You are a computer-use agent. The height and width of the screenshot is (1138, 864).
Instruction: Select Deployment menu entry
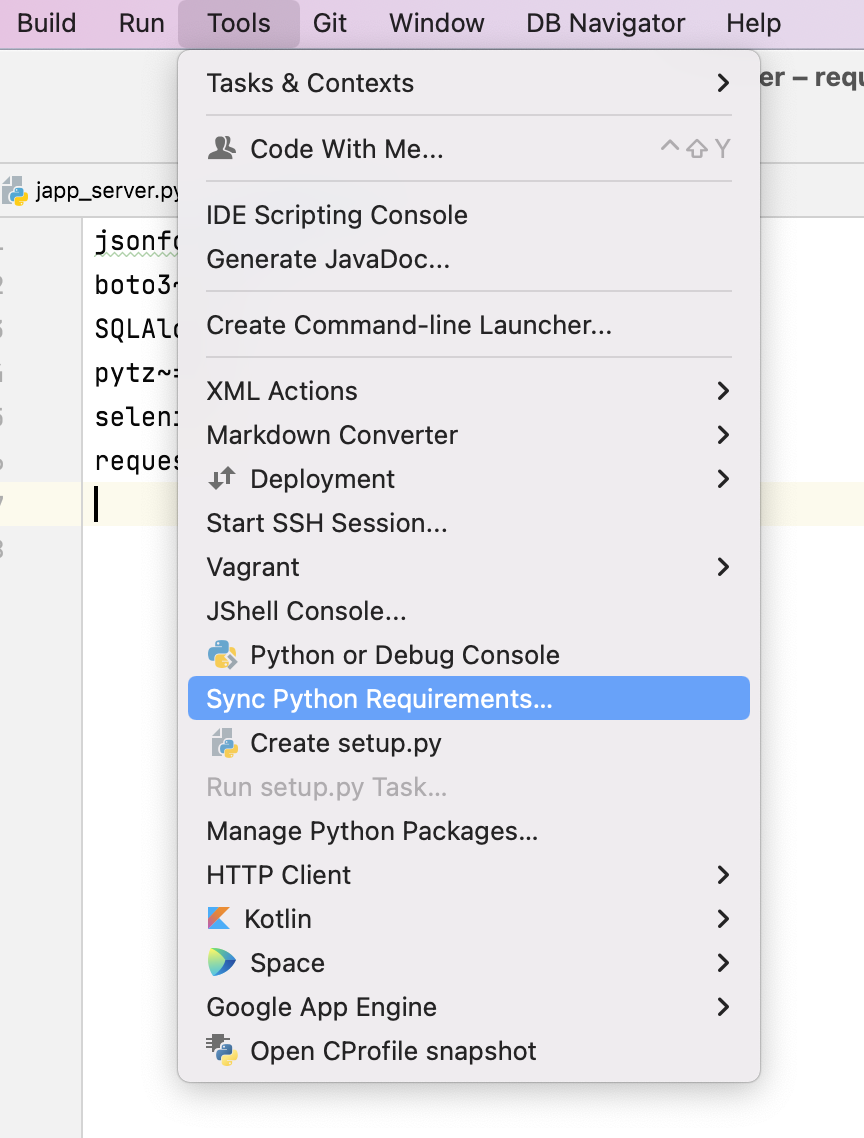469,478
